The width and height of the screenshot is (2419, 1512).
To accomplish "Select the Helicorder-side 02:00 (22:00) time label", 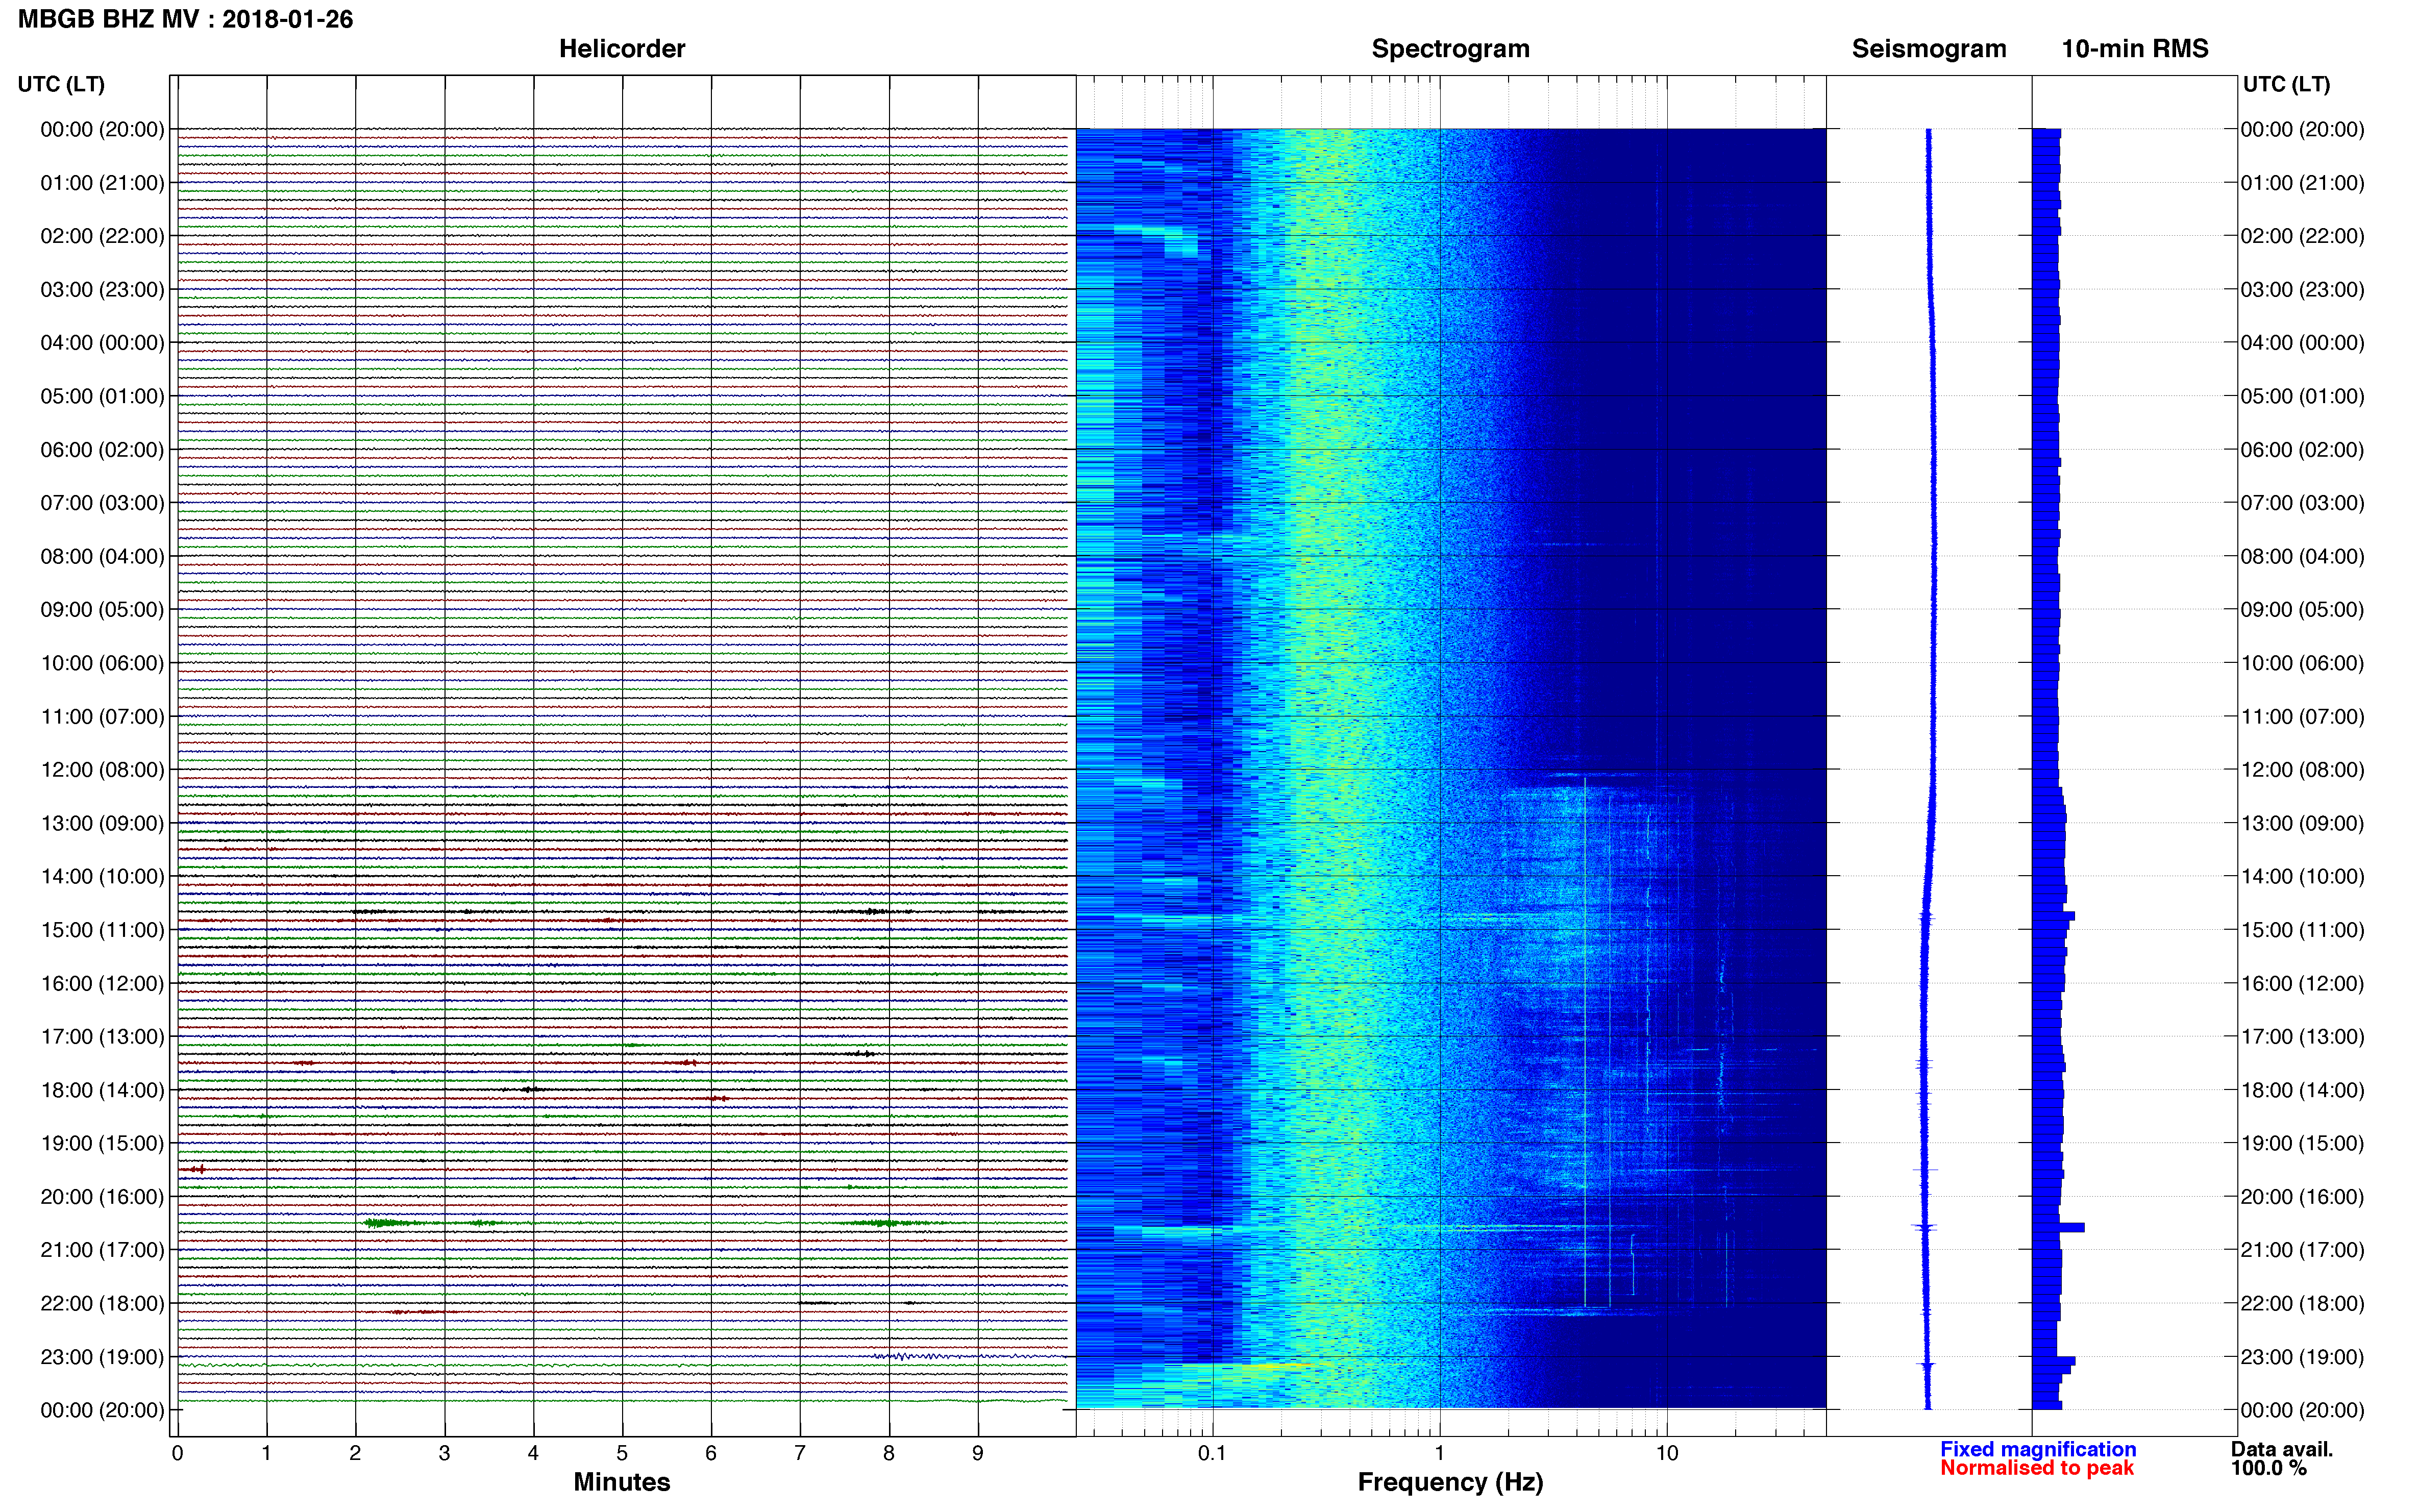I will coord(102,236).
